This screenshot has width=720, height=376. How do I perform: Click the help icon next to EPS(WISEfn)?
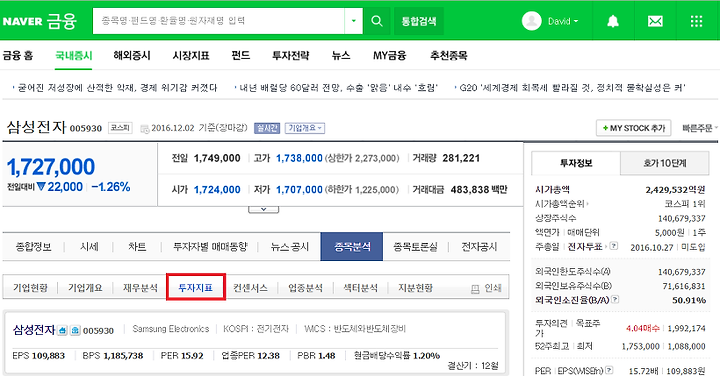[x=609, y=370]
